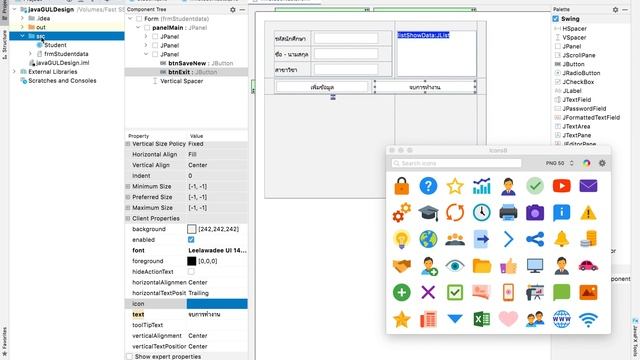The width and height of the screenshot is (640, 360).
Task: Open Palette panel gear settings
Action: [615, 9]
